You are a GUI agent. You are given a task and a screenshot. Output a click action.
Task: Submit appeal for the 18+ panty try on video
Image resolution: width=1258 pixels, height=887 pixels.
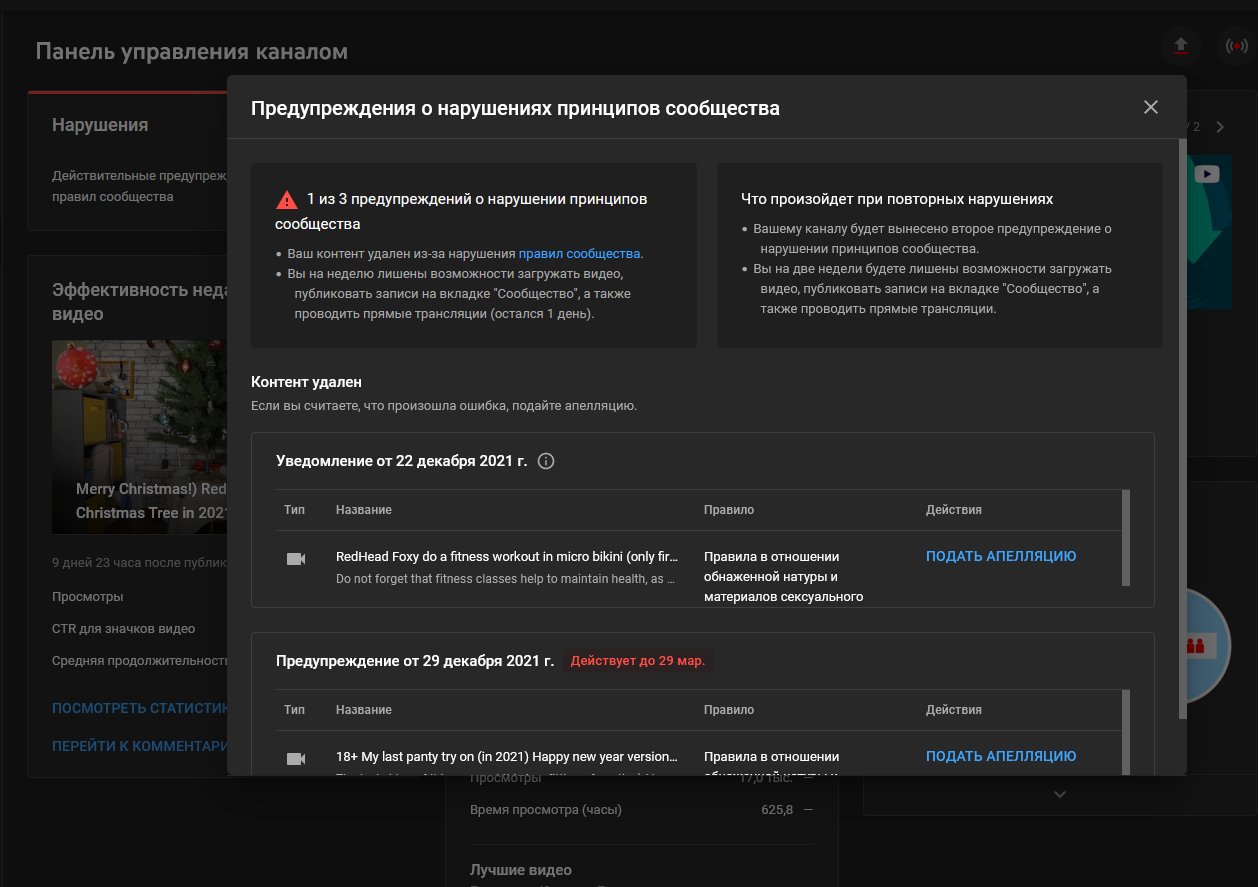pos(1001,756)
